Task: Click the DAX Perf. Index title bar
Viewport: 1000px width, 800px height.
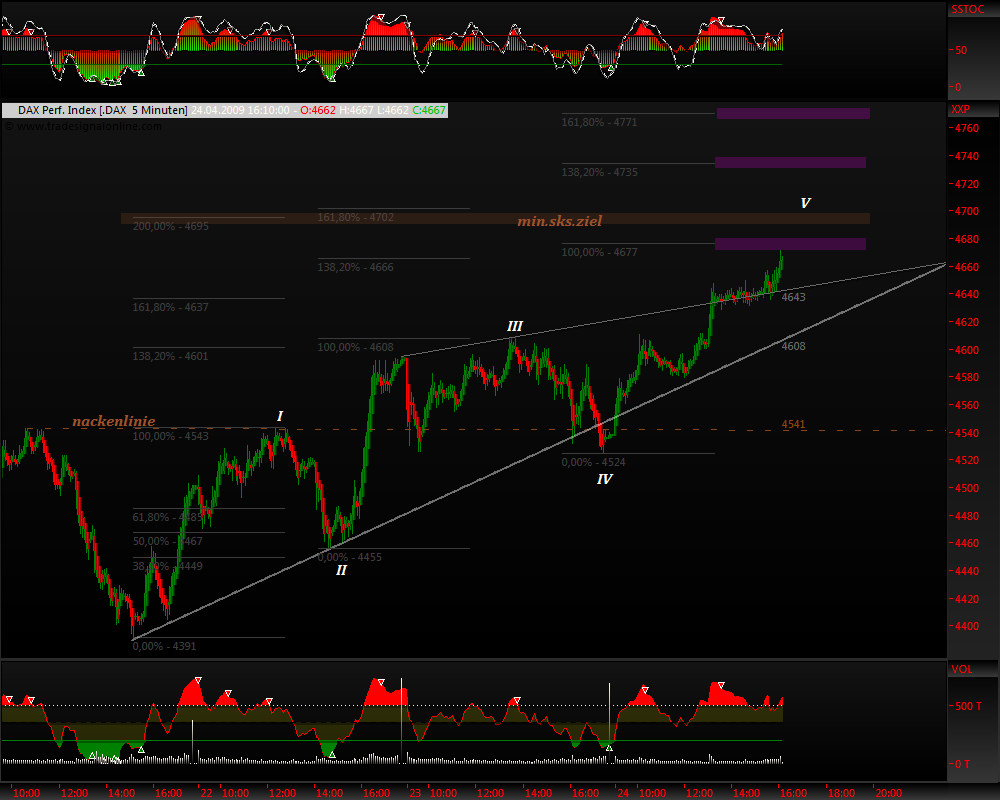Action: click(95, 110)
